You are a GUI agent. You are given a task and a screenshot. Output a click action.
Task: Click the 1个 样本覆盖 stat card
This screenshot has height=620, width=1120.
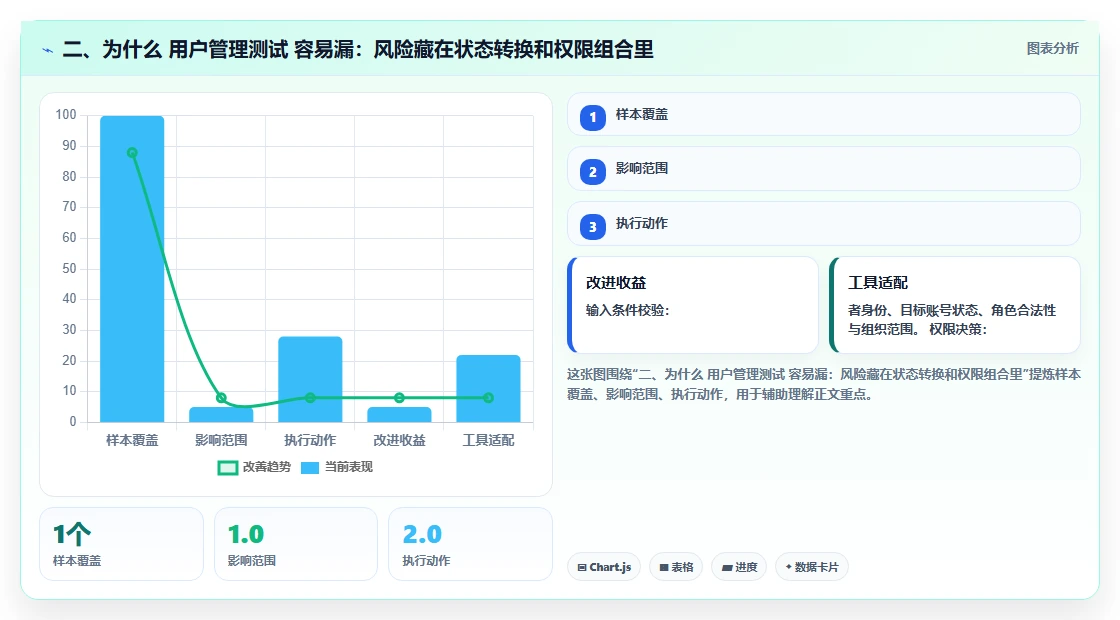pos(121,544)
